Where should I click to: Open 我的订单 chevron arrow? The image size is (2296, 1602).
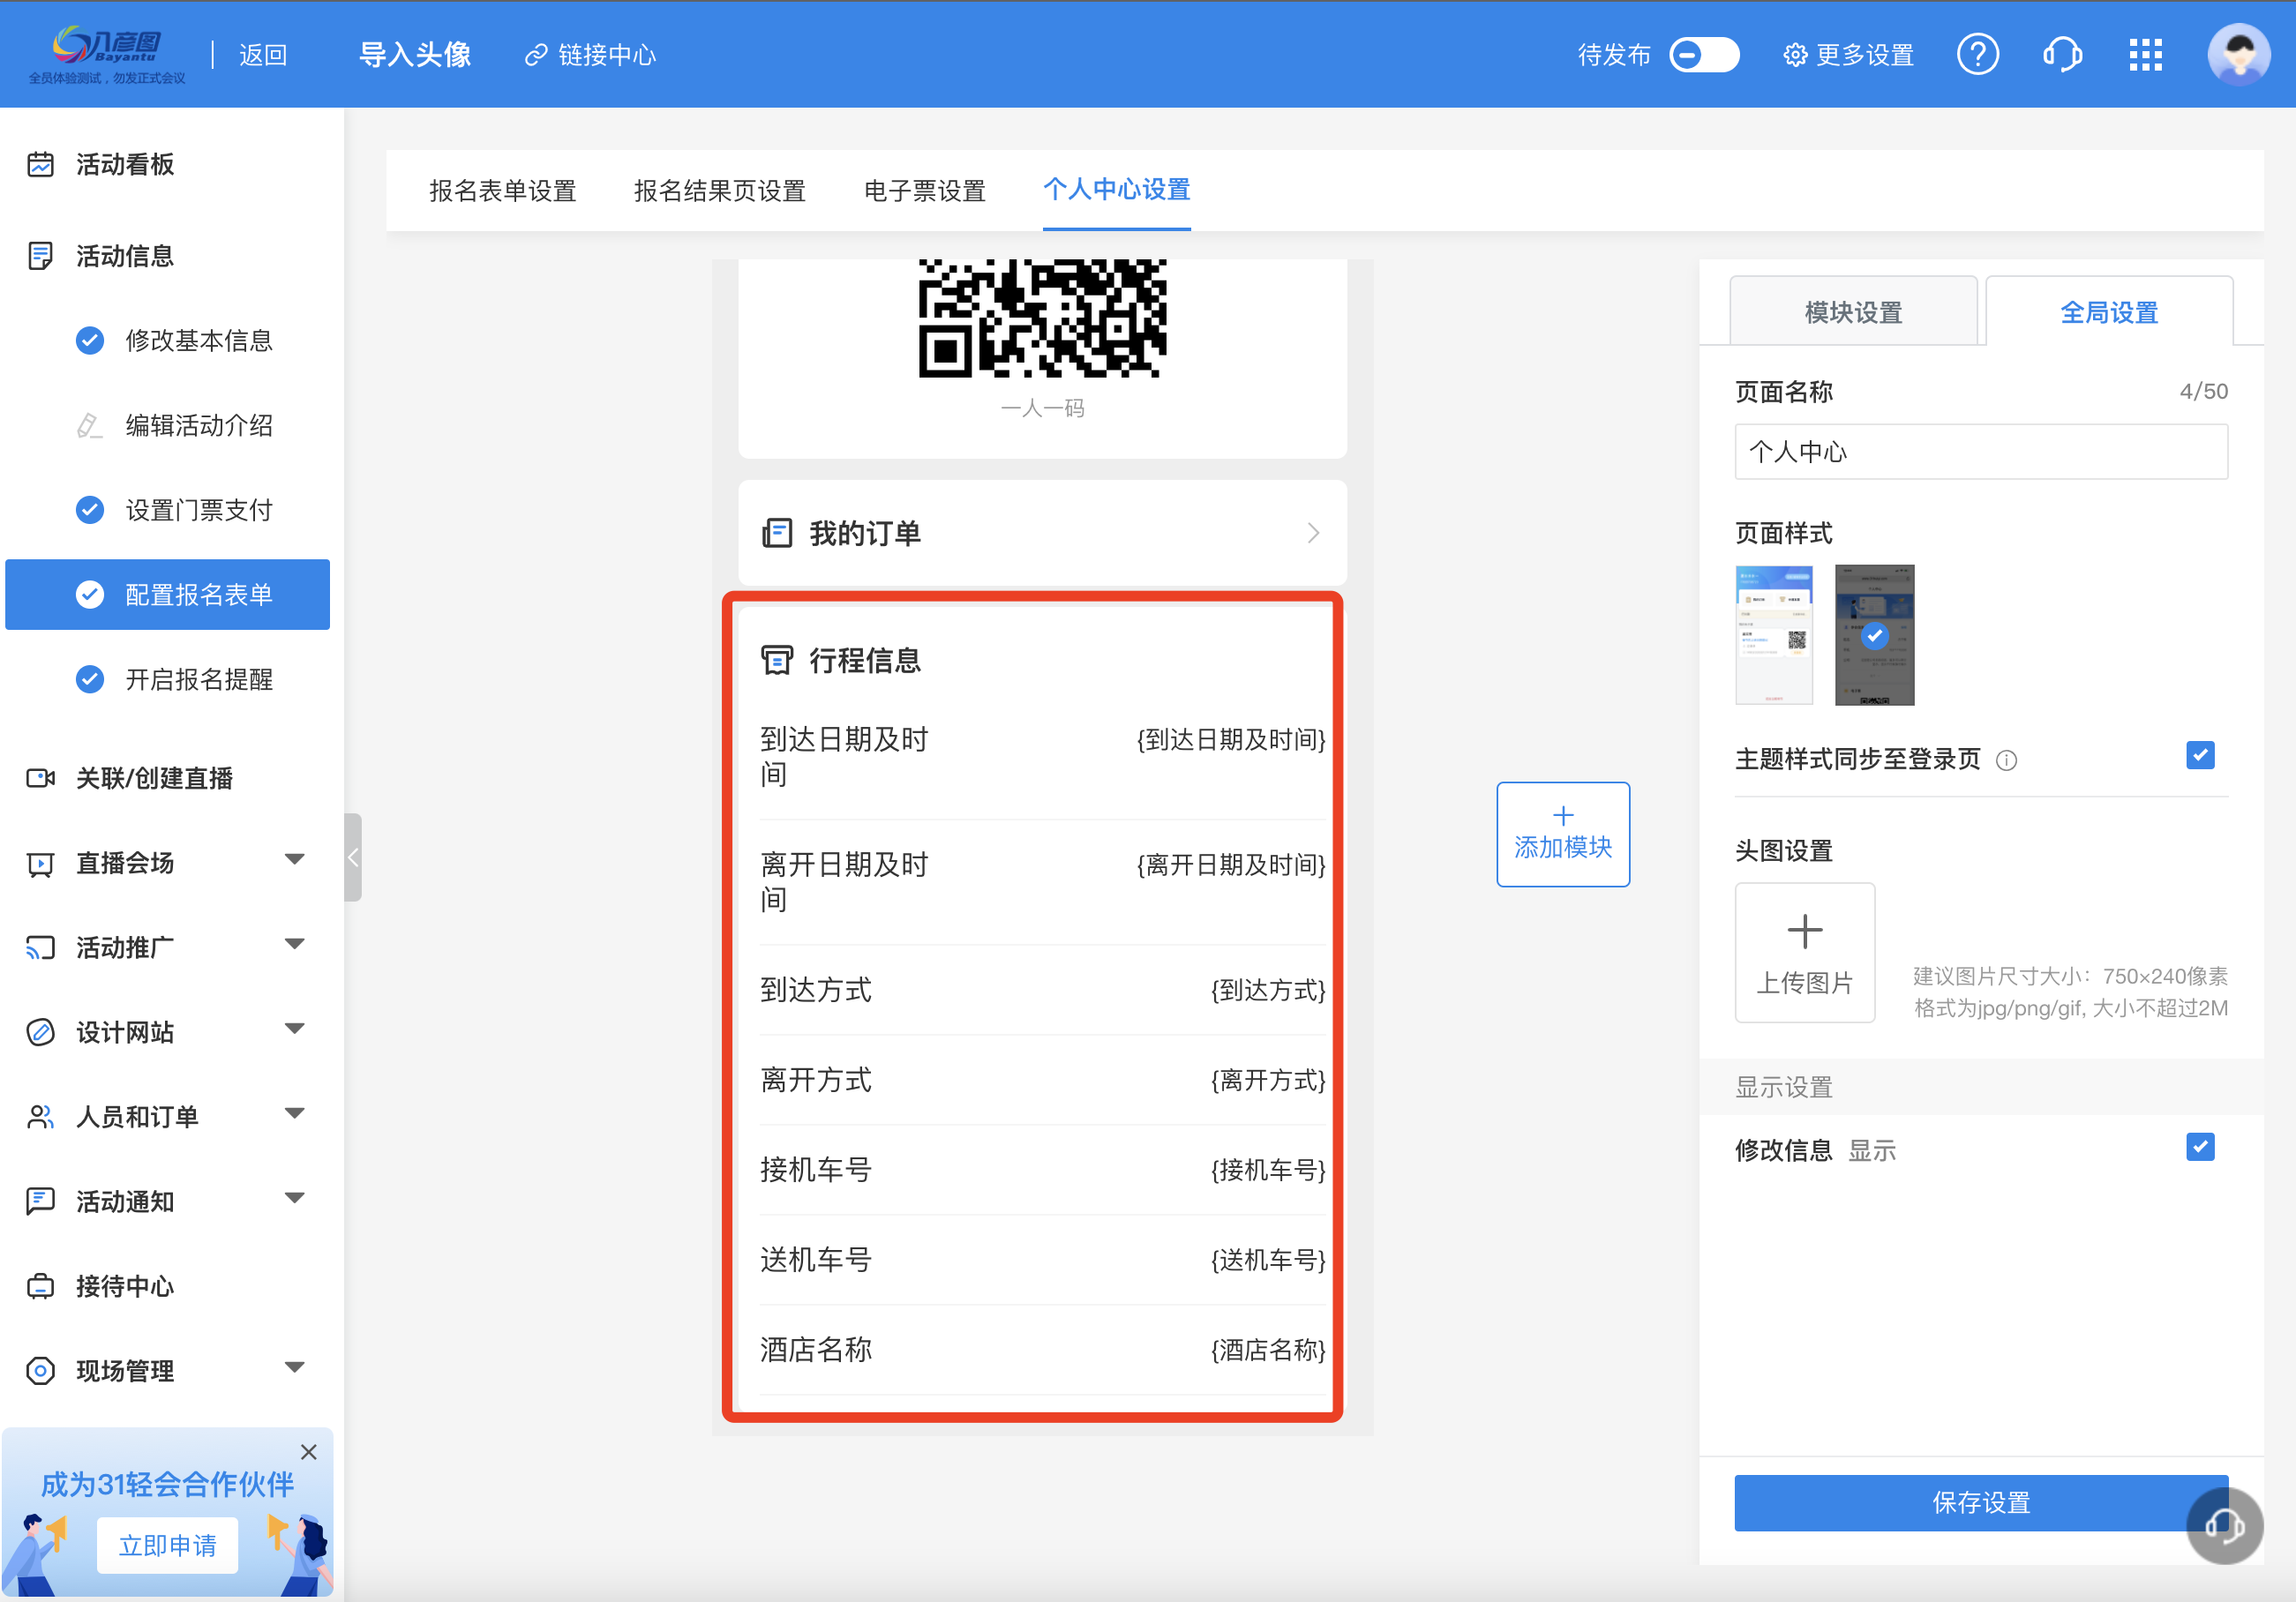click(1313, 533)
